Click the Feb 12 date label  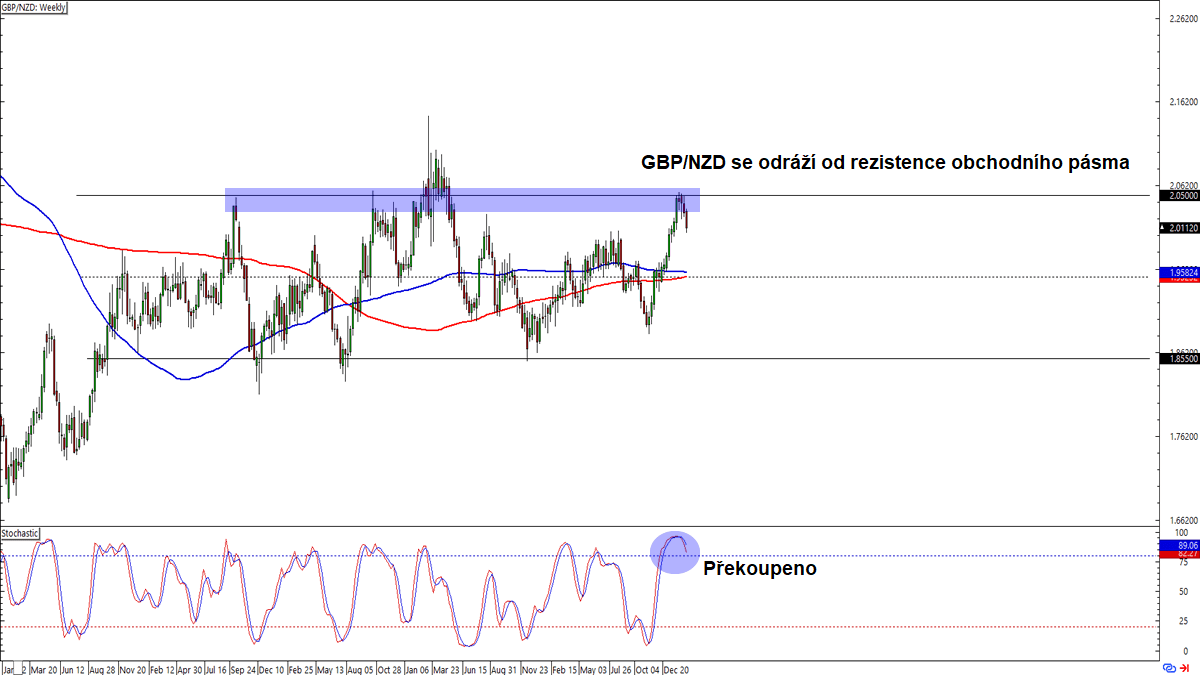(x=164, y=668)
